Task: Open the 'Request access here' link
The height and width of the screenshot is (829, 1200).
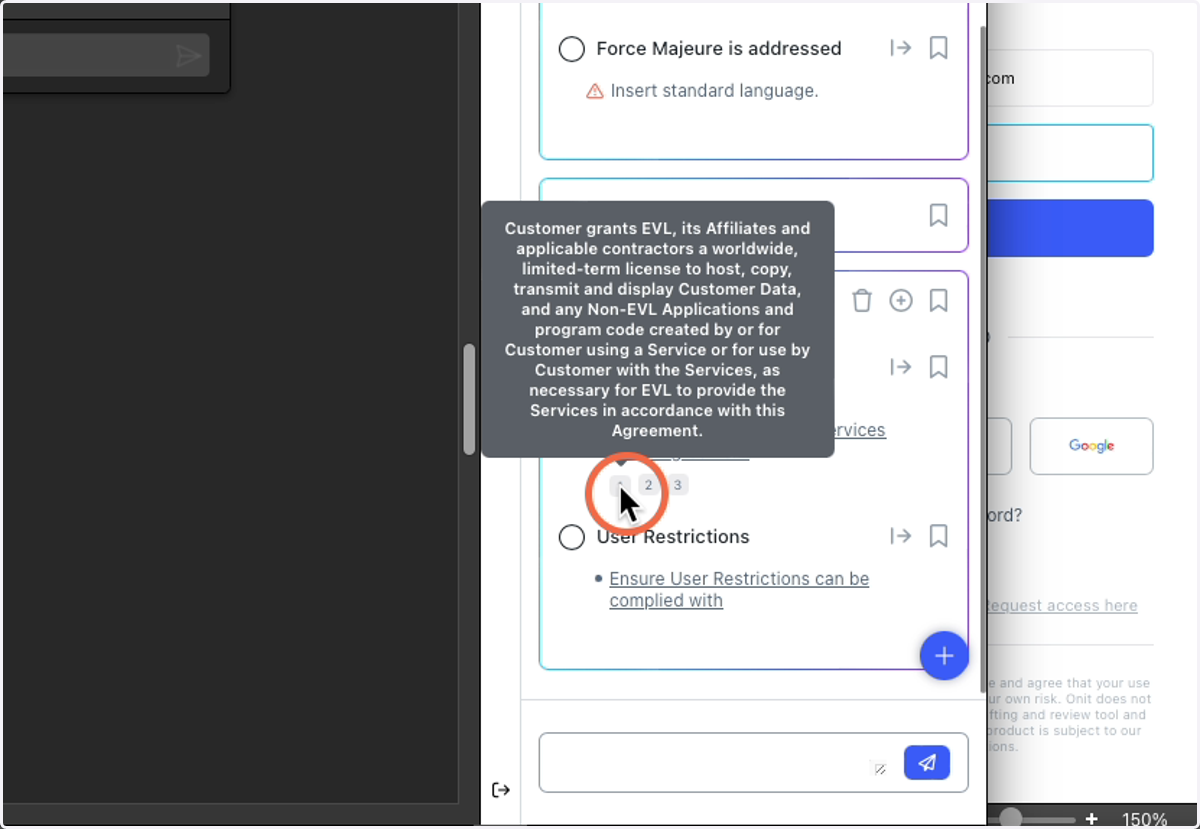Action: pyautogui.click(x=1062, y=605)
